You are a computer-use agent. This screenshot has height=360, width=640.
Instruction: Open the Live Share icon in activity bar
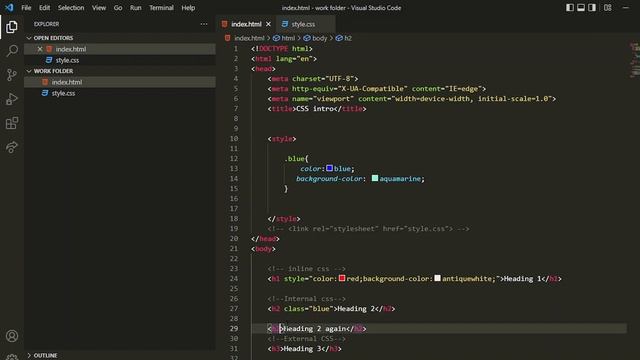point(12,147)
